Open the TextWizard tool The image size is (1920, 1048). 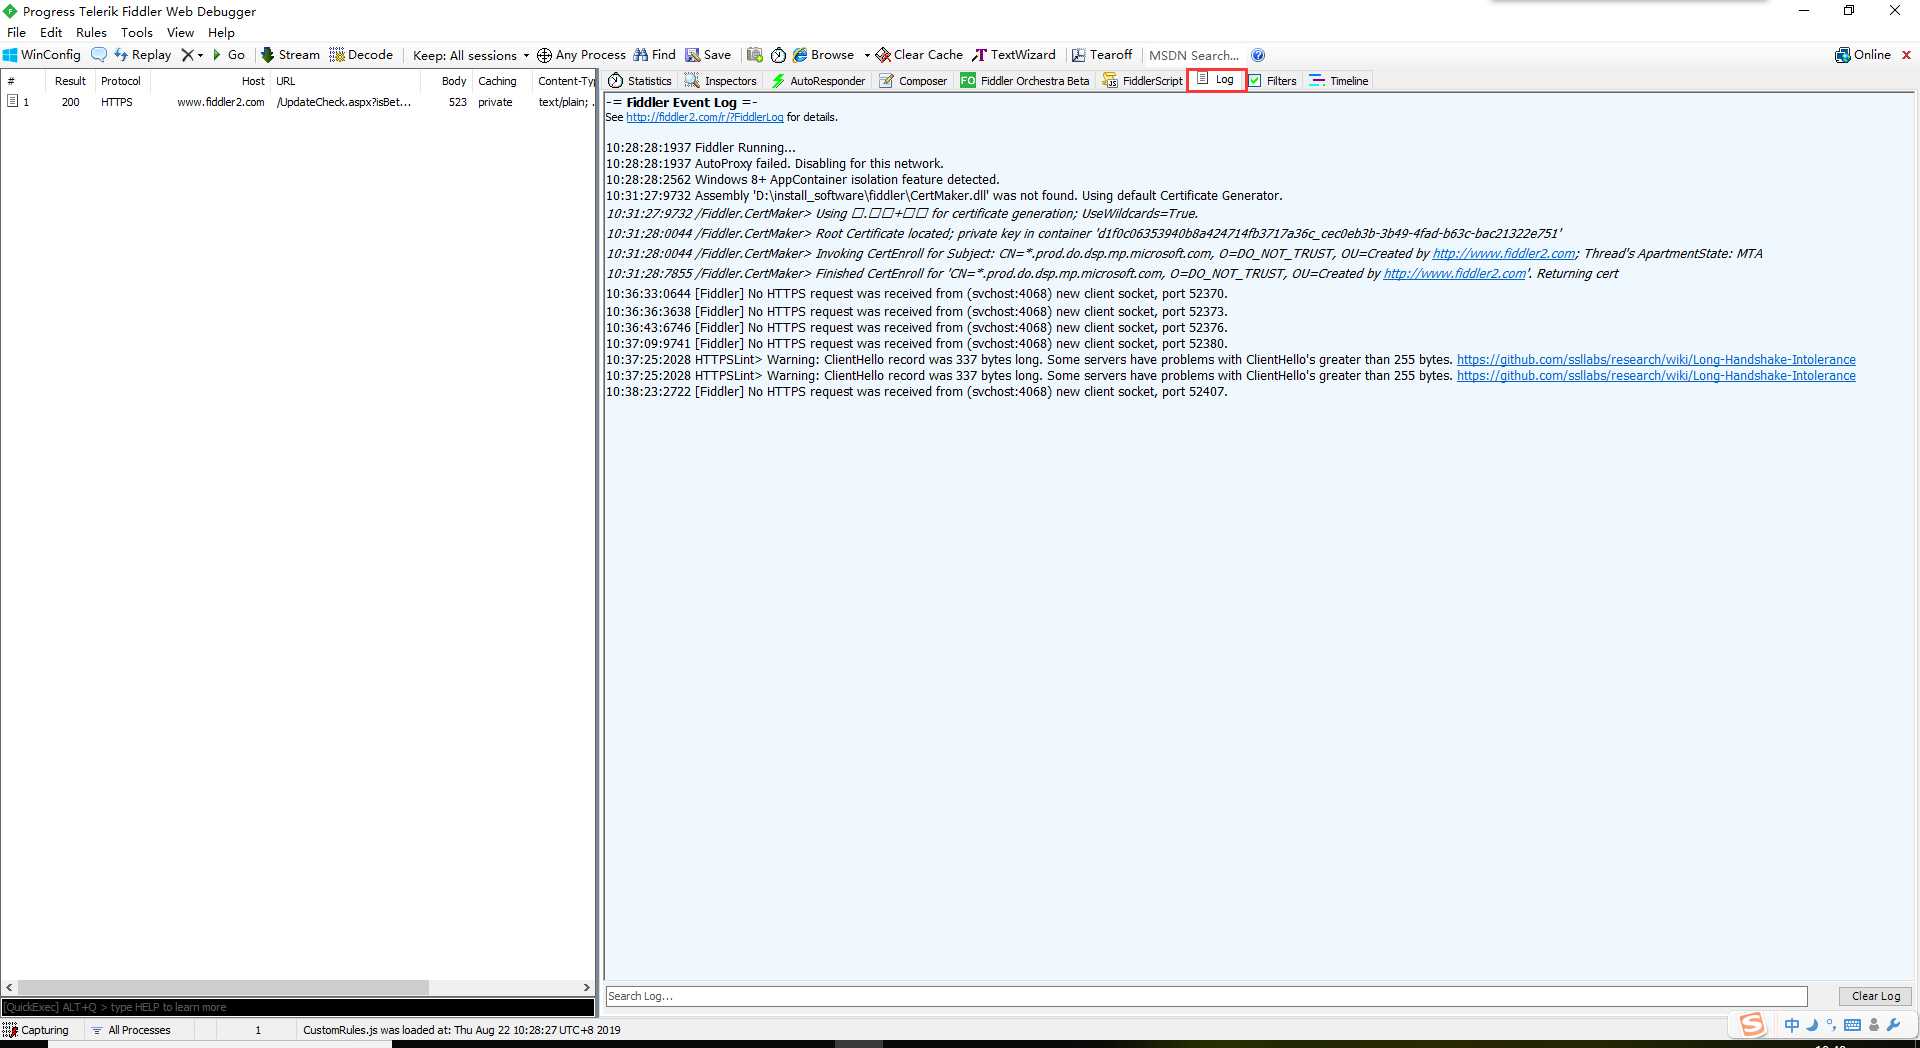(x=1013, y=55)
